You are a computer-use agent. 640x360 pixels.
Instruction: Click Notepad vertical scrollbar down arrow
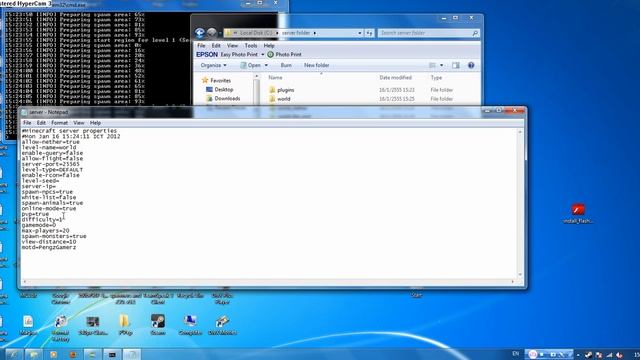(520, 275)
